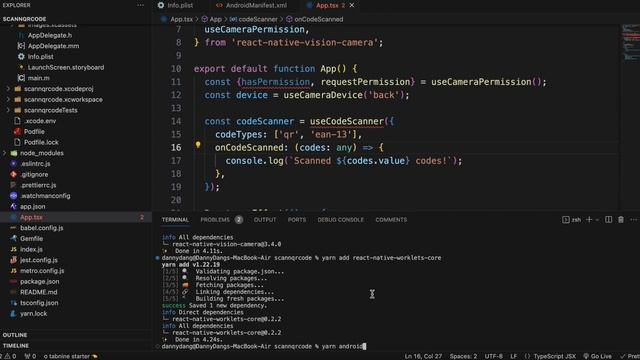640x360 pixels.
Task: Create a new terminal with plus icon
Action: coord(589,220)
